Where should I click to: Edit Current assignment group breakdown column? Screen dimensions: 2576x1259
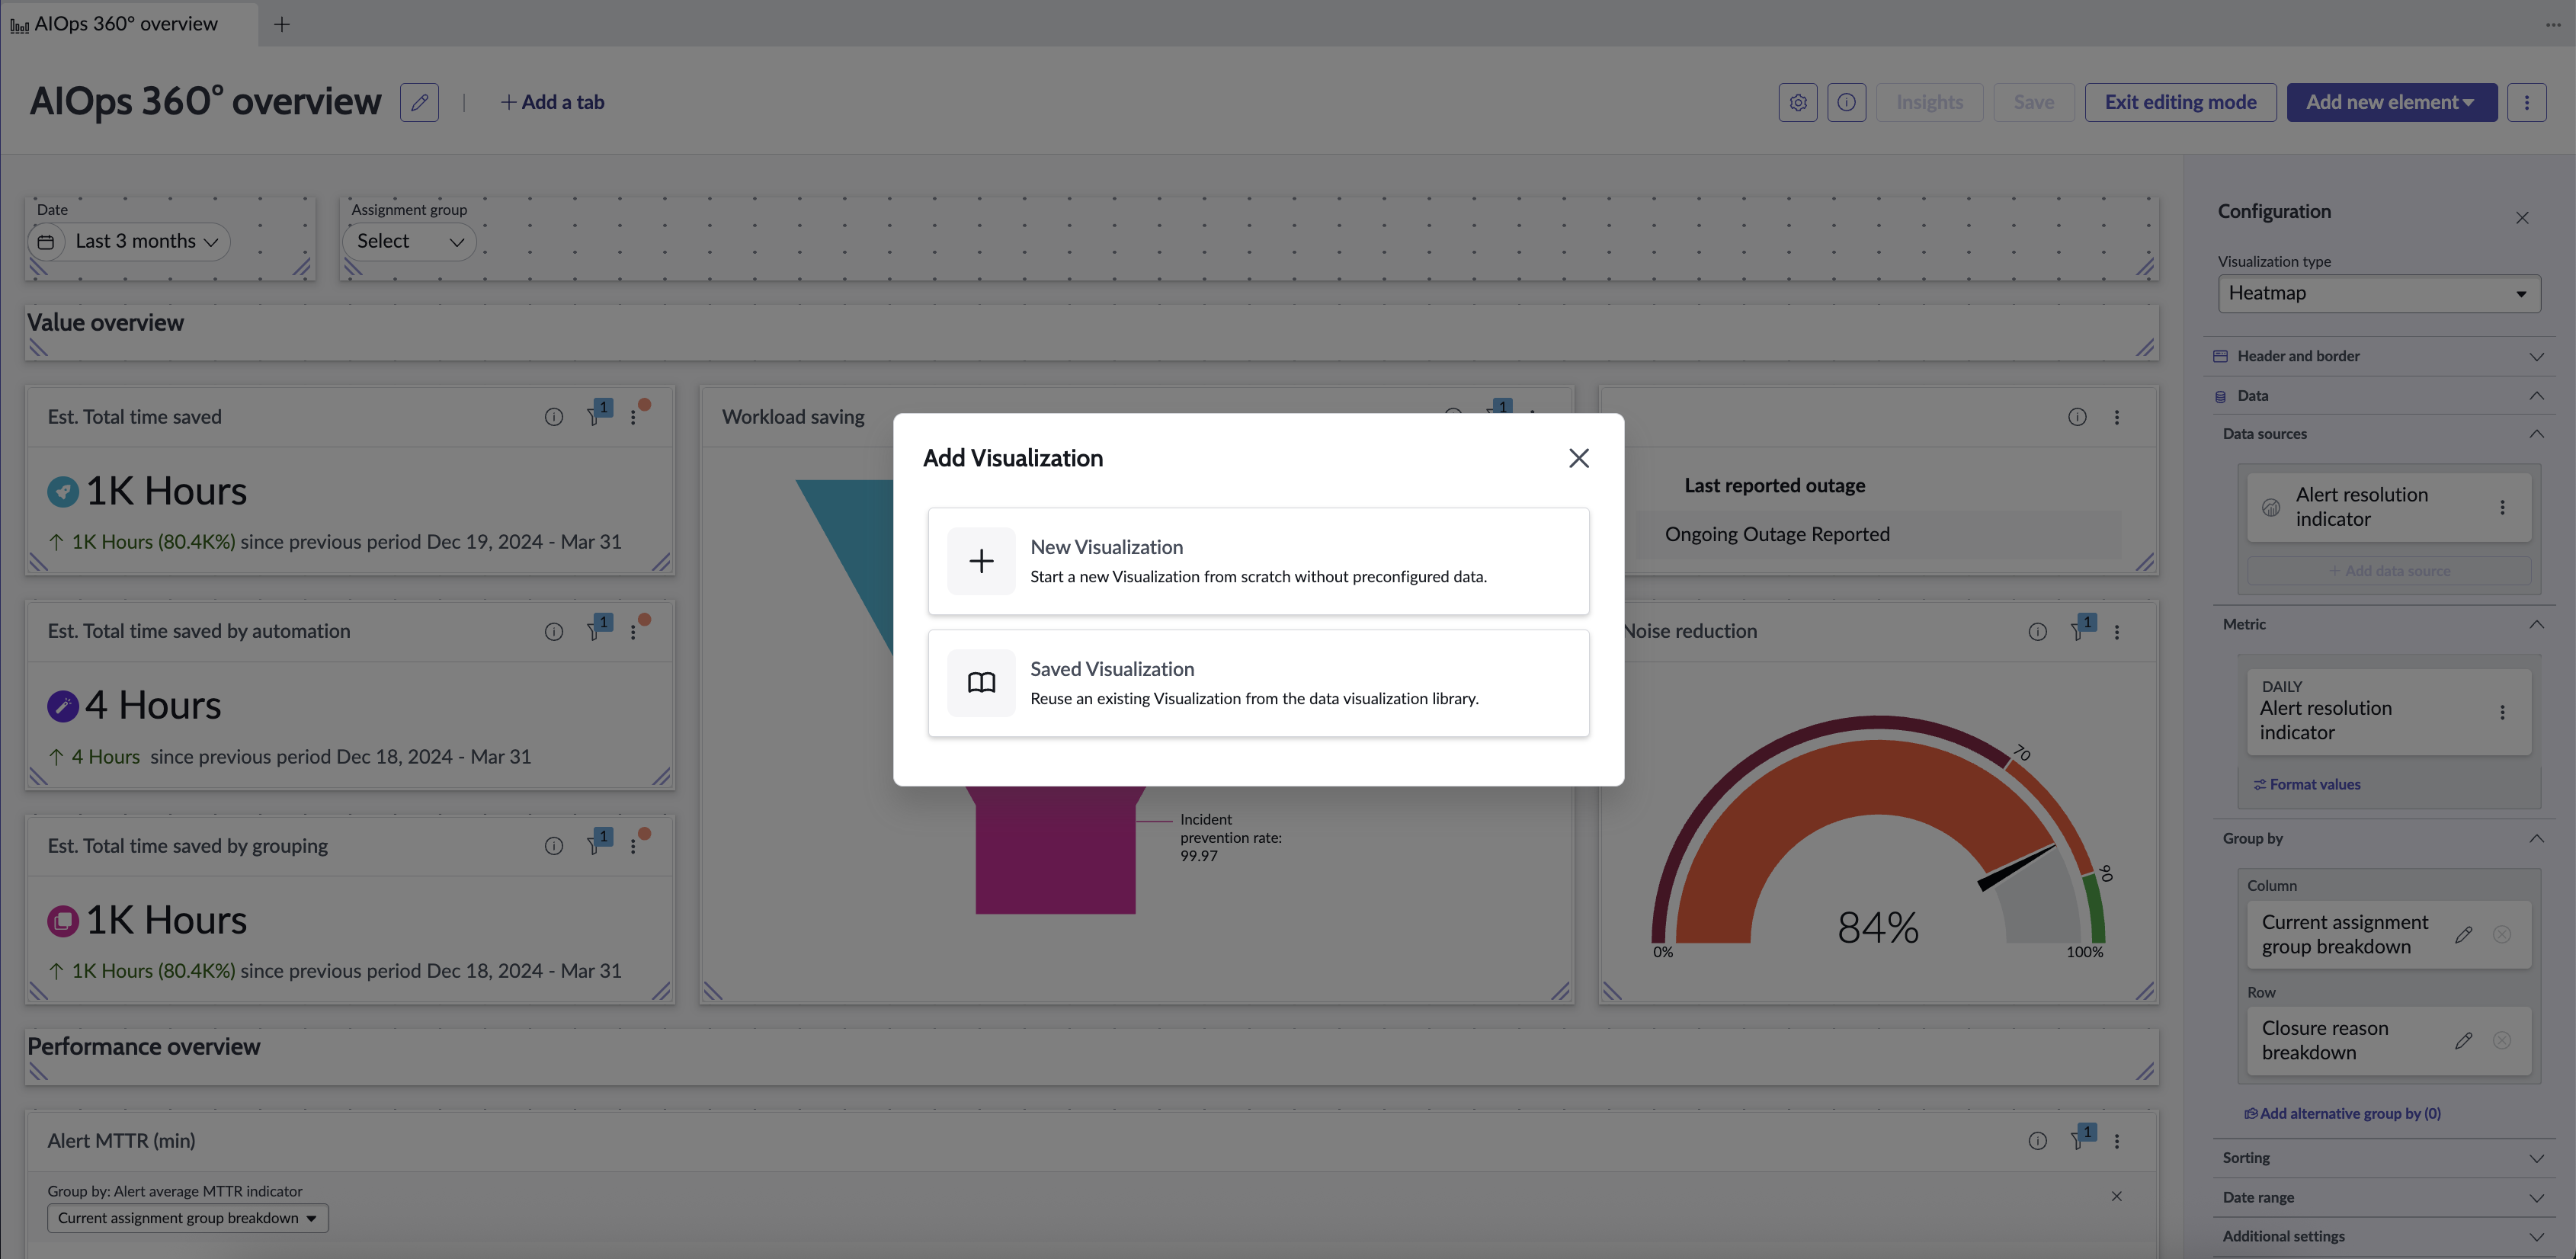[2463, 935]
